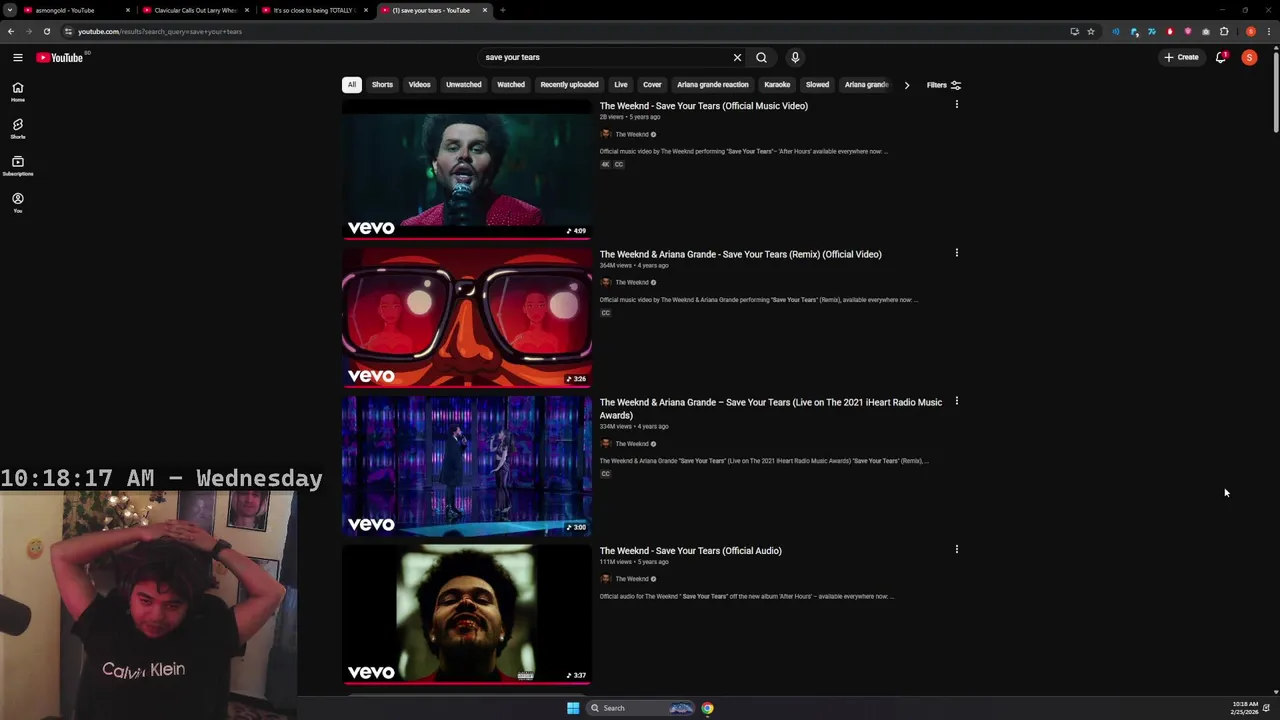The width and height of the screenshot is (1280, 720).
Task: Open the Windows Start menu
Action: (573, 708)
